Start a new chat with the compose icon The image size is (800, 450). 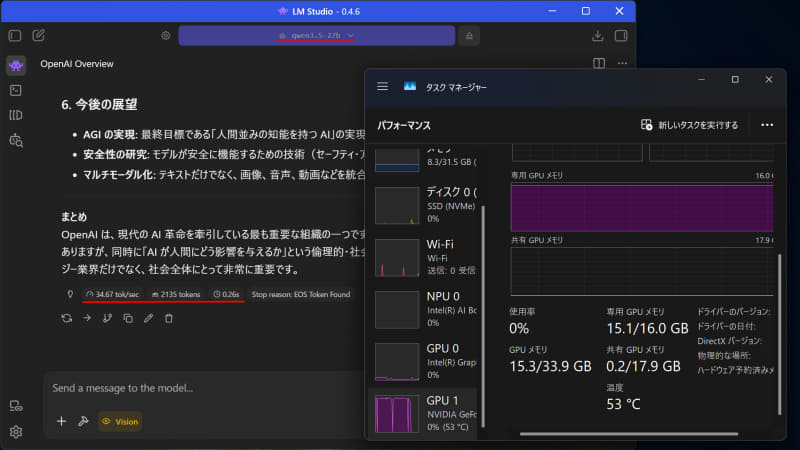[x=39, y=35]
